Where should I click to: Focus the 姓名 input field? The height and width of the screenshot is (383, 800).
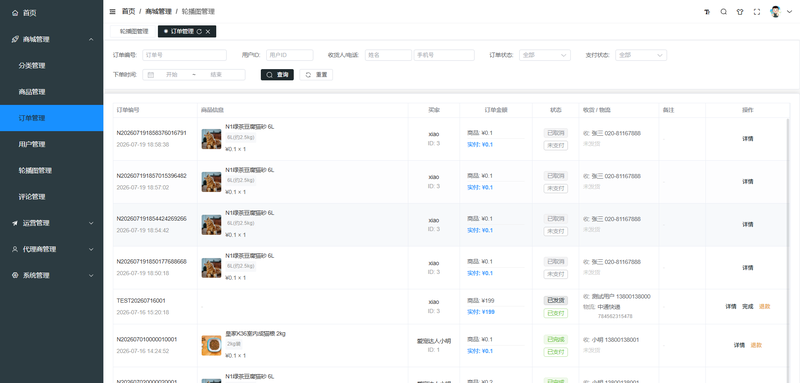[x=388, y=55]
